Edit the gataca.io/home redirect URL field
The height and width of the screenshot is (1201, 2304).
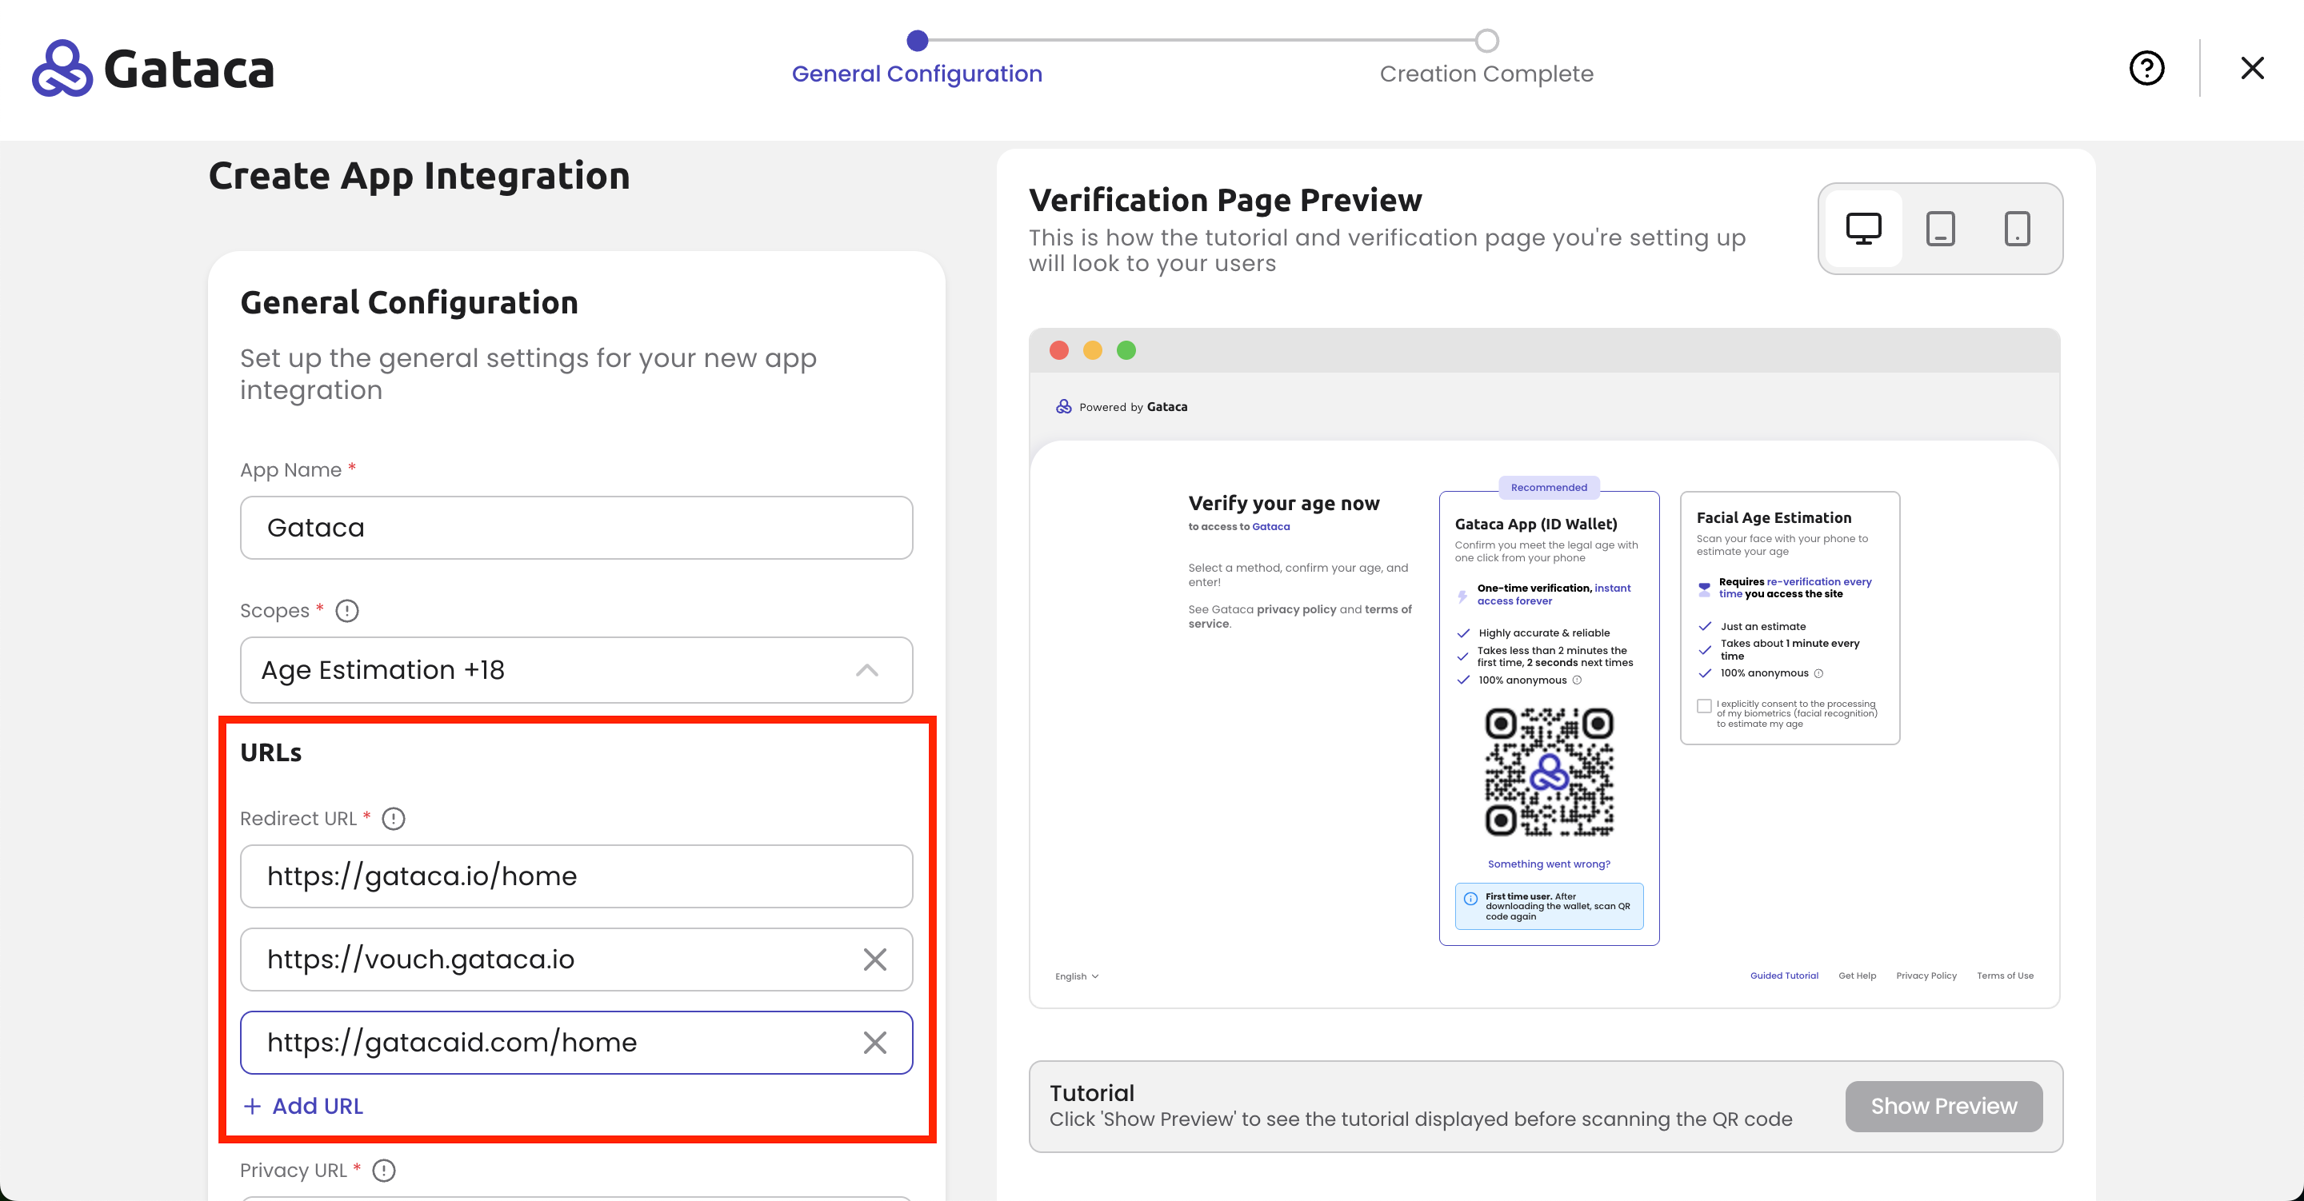(x=576, y=876)
